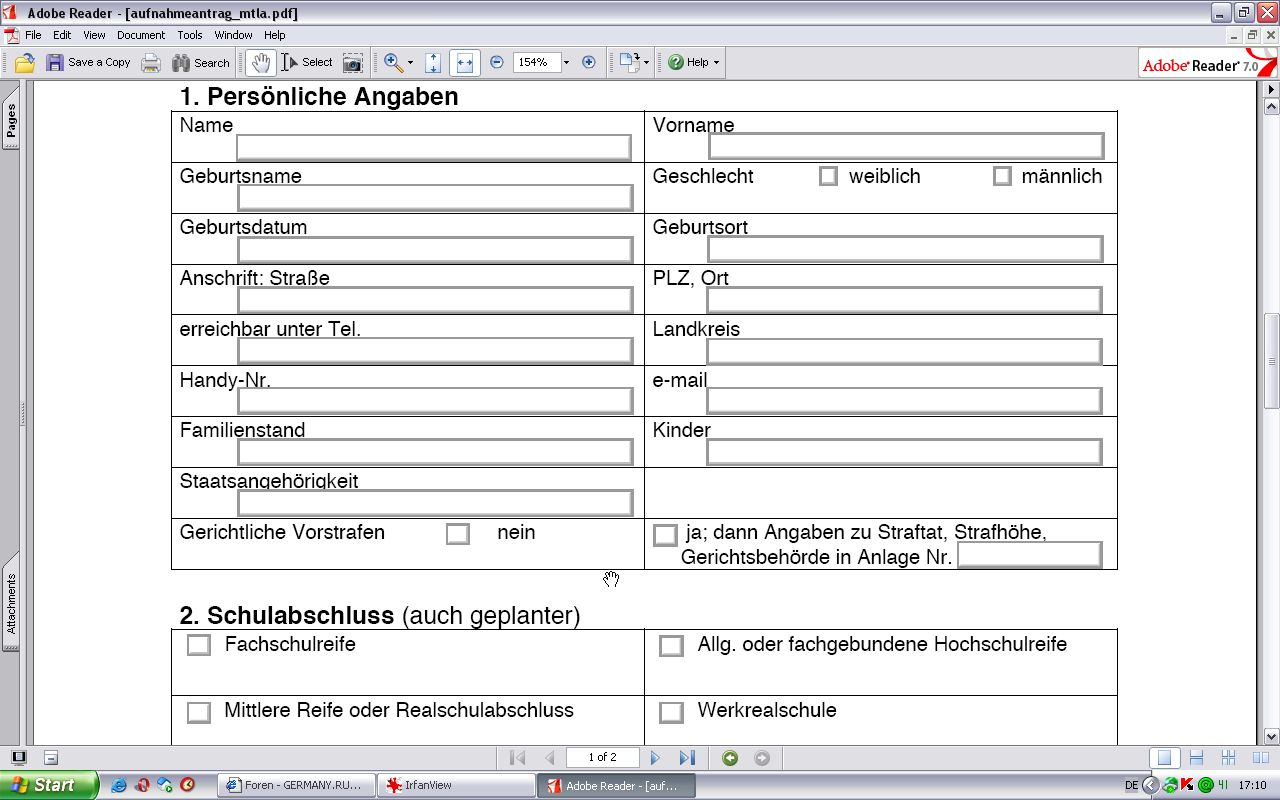Image resolution: width=1280 pixels, height=800 pixels.
Task: Check the männlich checkbox
Action: tap(1002, 177)
